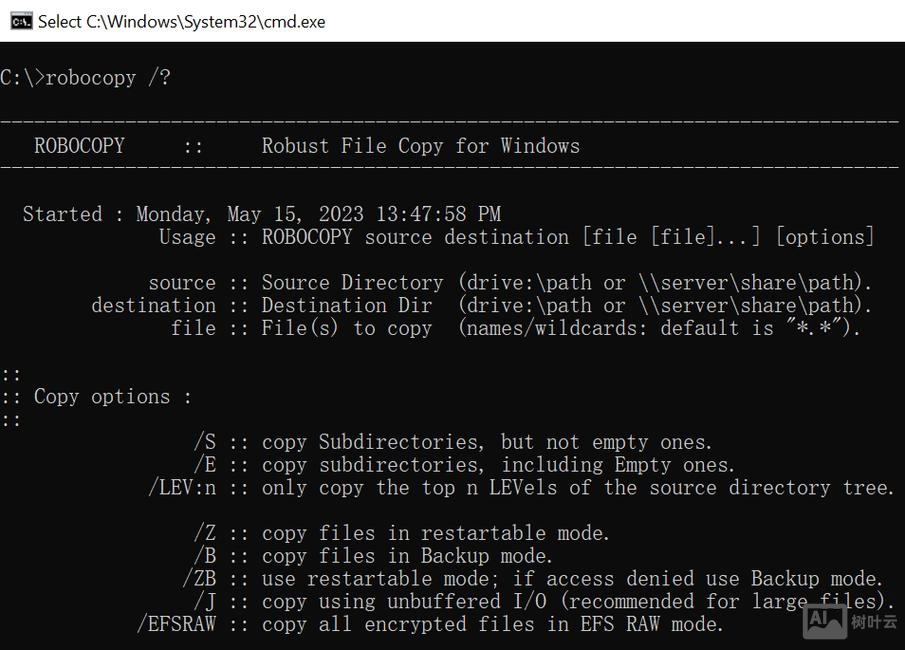The width and height of the screenshot is (905, 650).
Task: Click the /Z restartable mode switch
Action: [x=205, y=533]
